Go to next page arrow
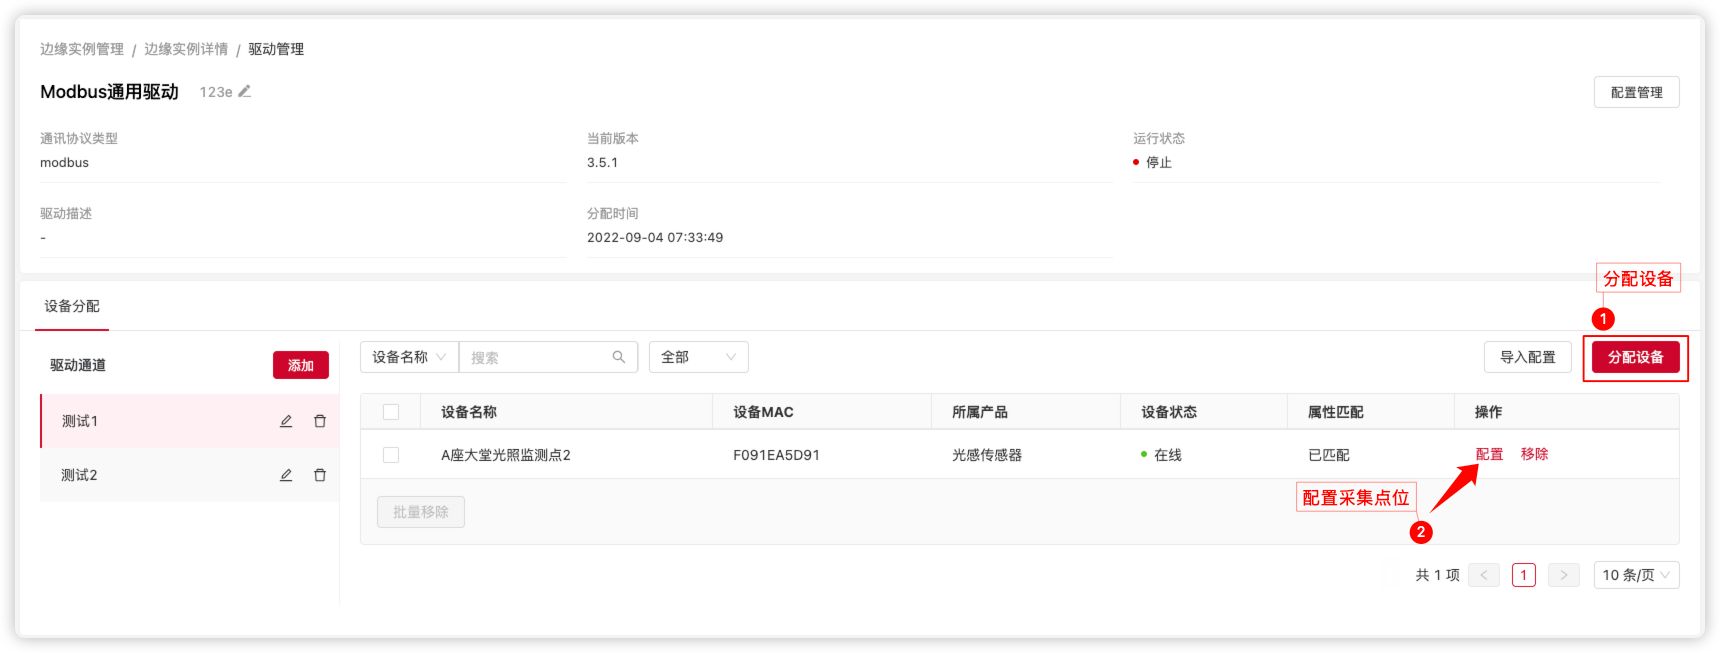This screenshot has height=653, width=1720. [x=1563, y=575]
